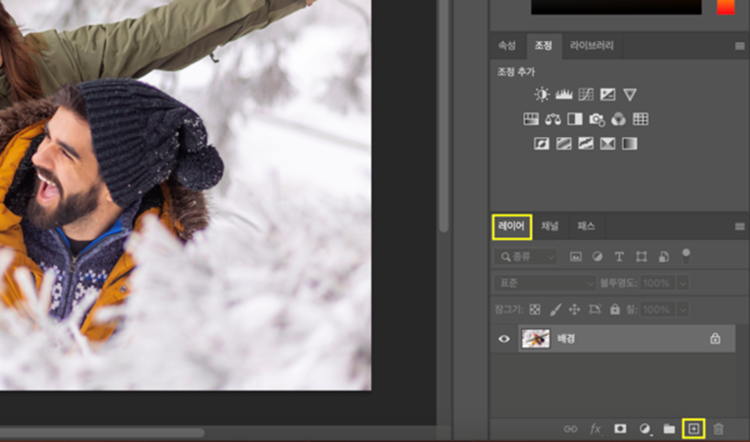Open the 칠 fill slider arrow
The image size is (750, 442).
(683, 309)
